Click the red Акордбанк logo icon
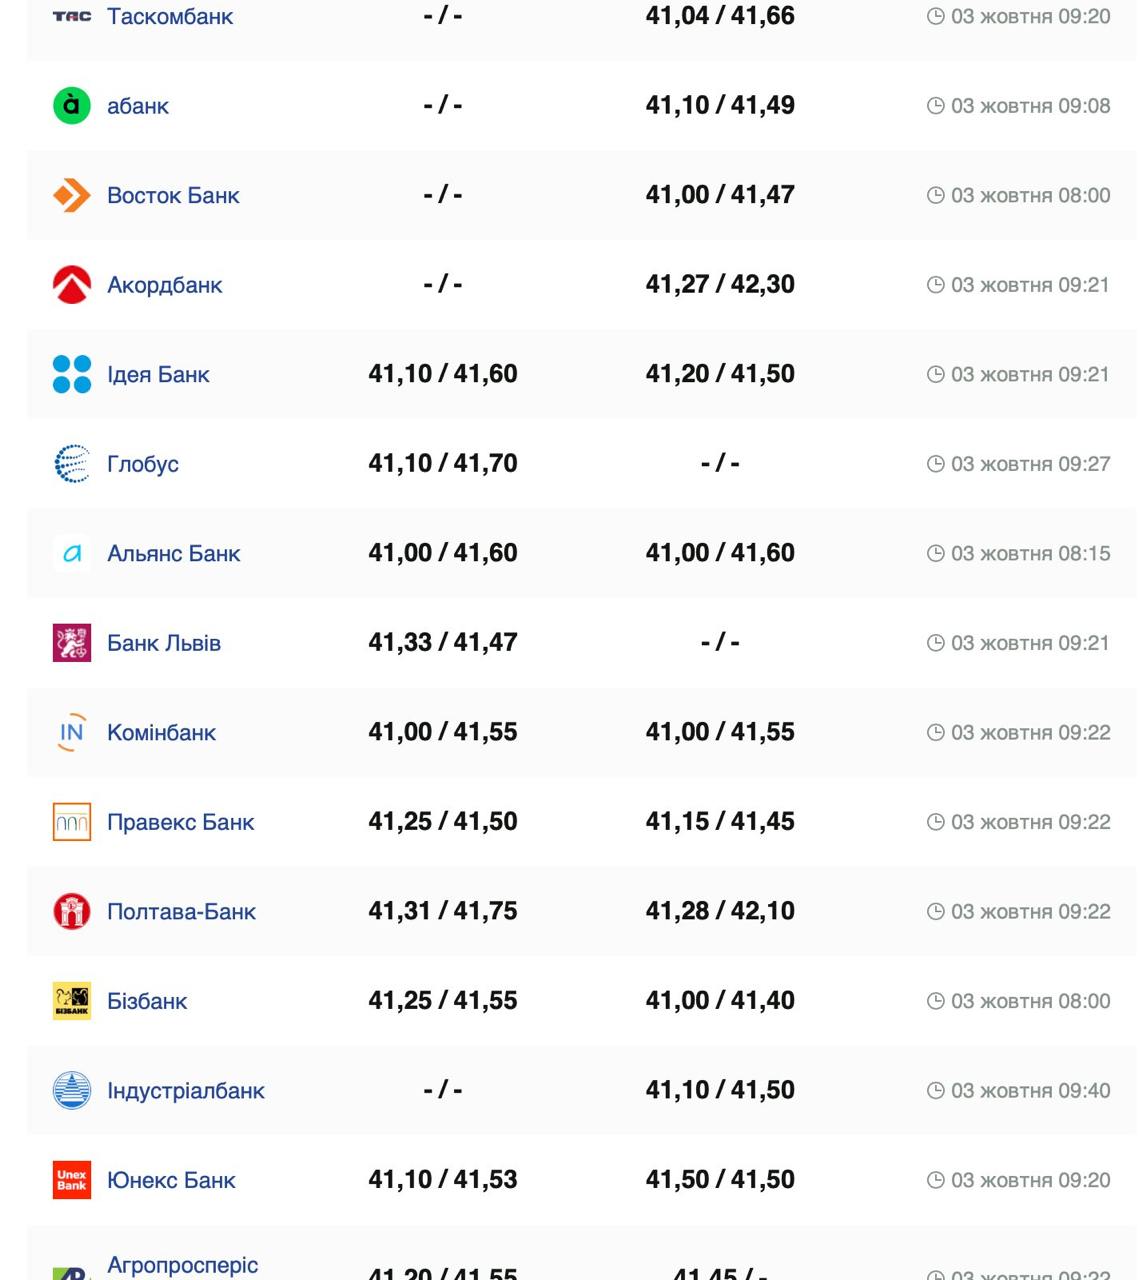 pos(71,285)
